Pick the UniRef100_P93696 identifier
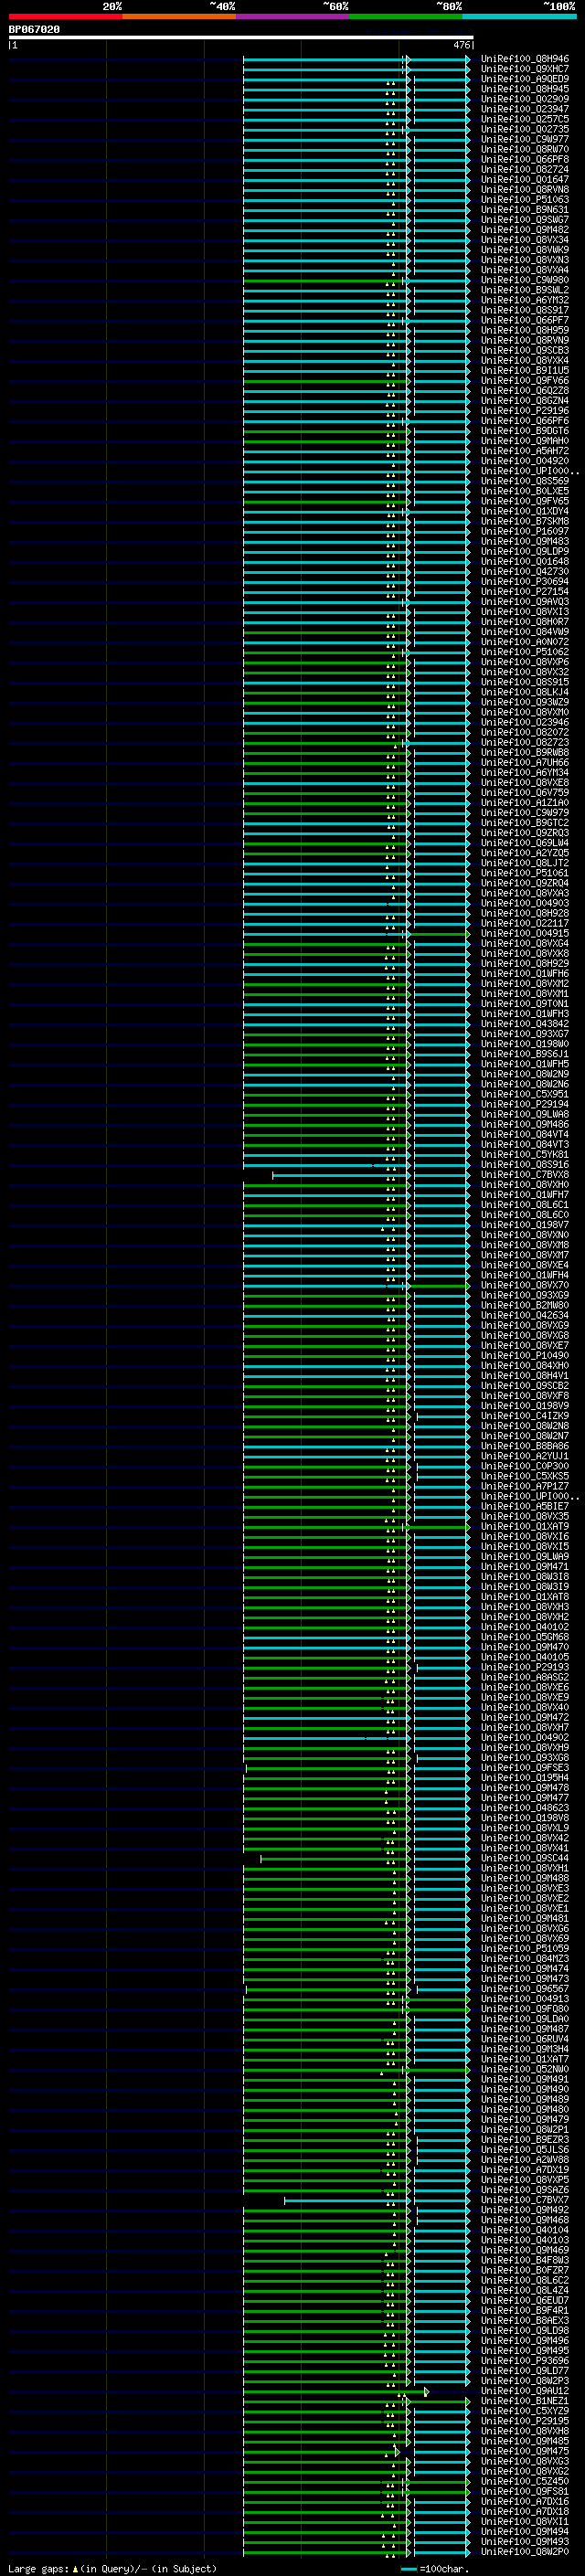 point(525,2360)
